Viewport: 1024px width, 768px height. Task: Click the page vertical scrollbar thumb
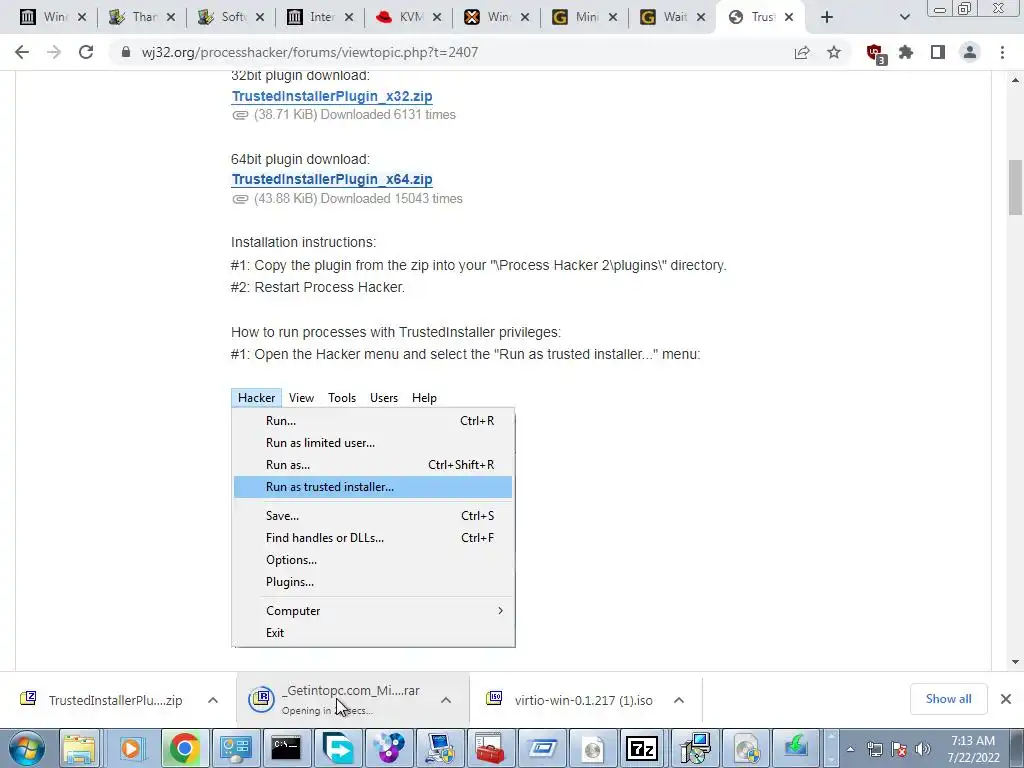[x=1015, y=187]
